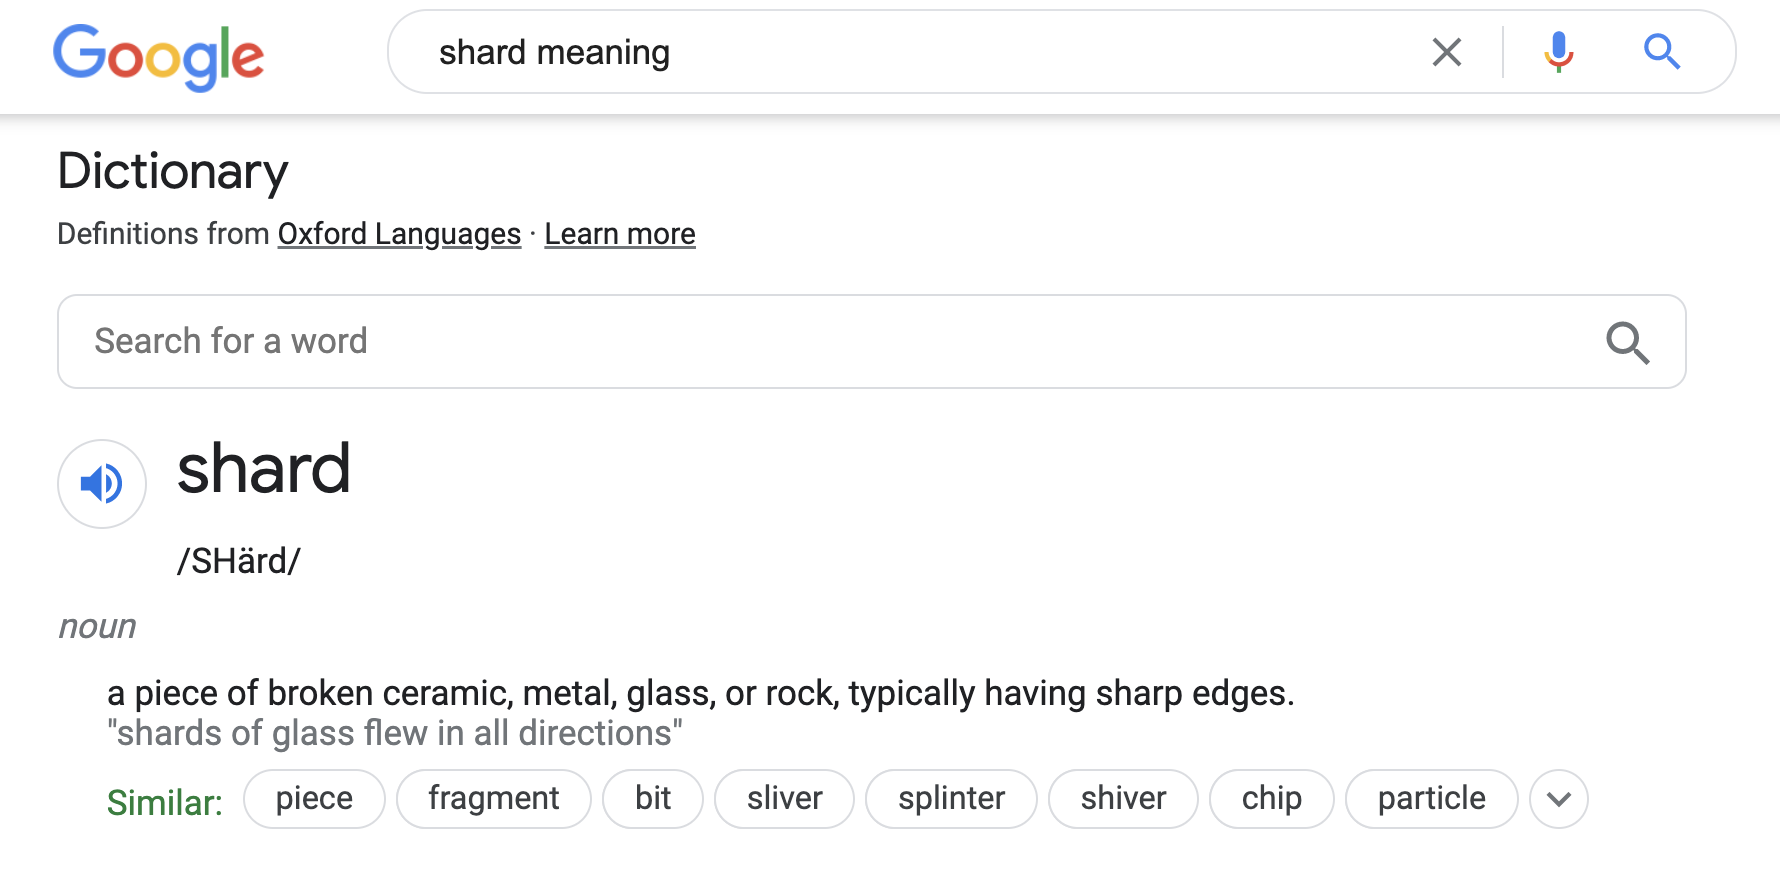
Task: Click the blue search magnifier icon
Action: pos(1661,52)
